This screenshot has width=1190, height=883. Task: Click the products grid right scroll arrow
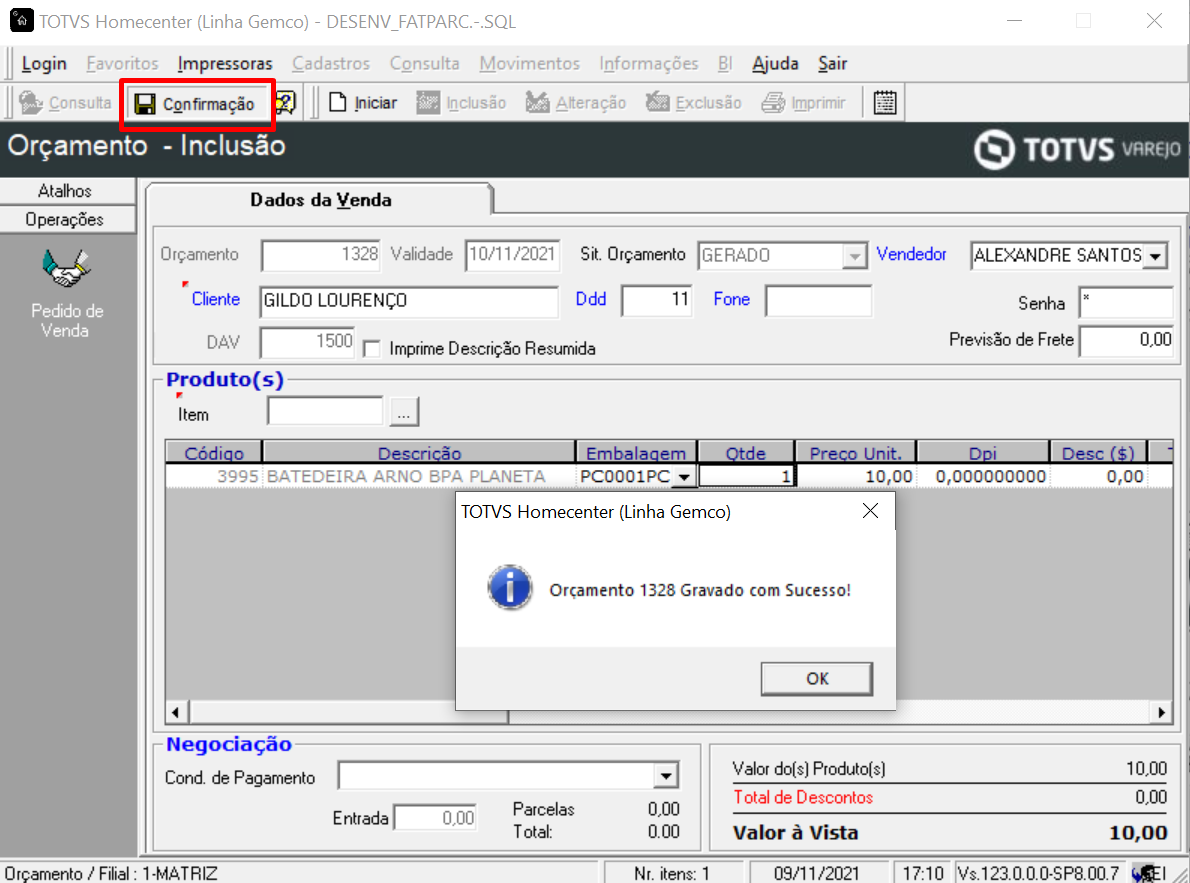1161,712
